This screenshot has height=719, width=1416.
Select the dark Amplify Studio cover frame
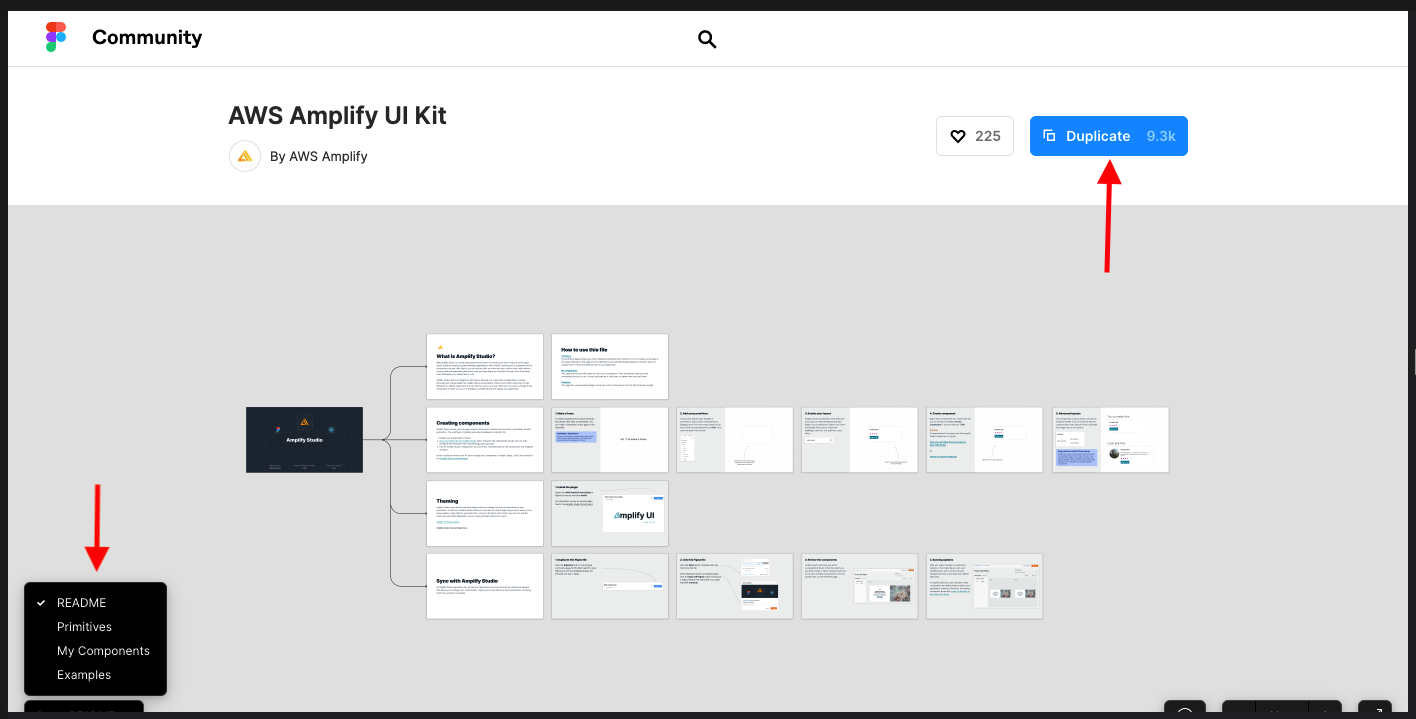[x=304, y=440]
